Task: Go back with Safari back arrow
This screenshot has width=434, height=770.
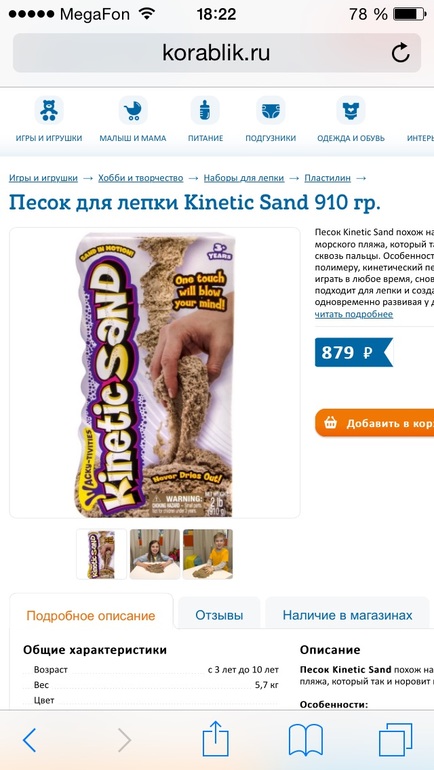Action: pos(29,740)
